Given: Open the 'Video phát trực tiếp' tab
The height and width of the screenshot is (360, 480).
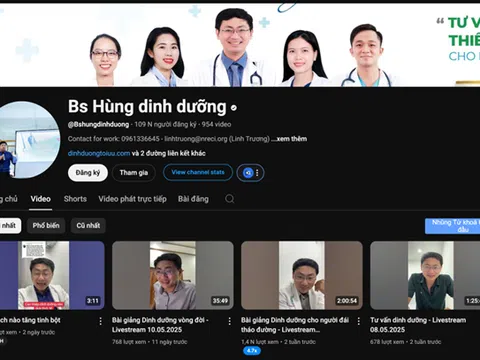Looking at the screenshot, I should (132, 199).
